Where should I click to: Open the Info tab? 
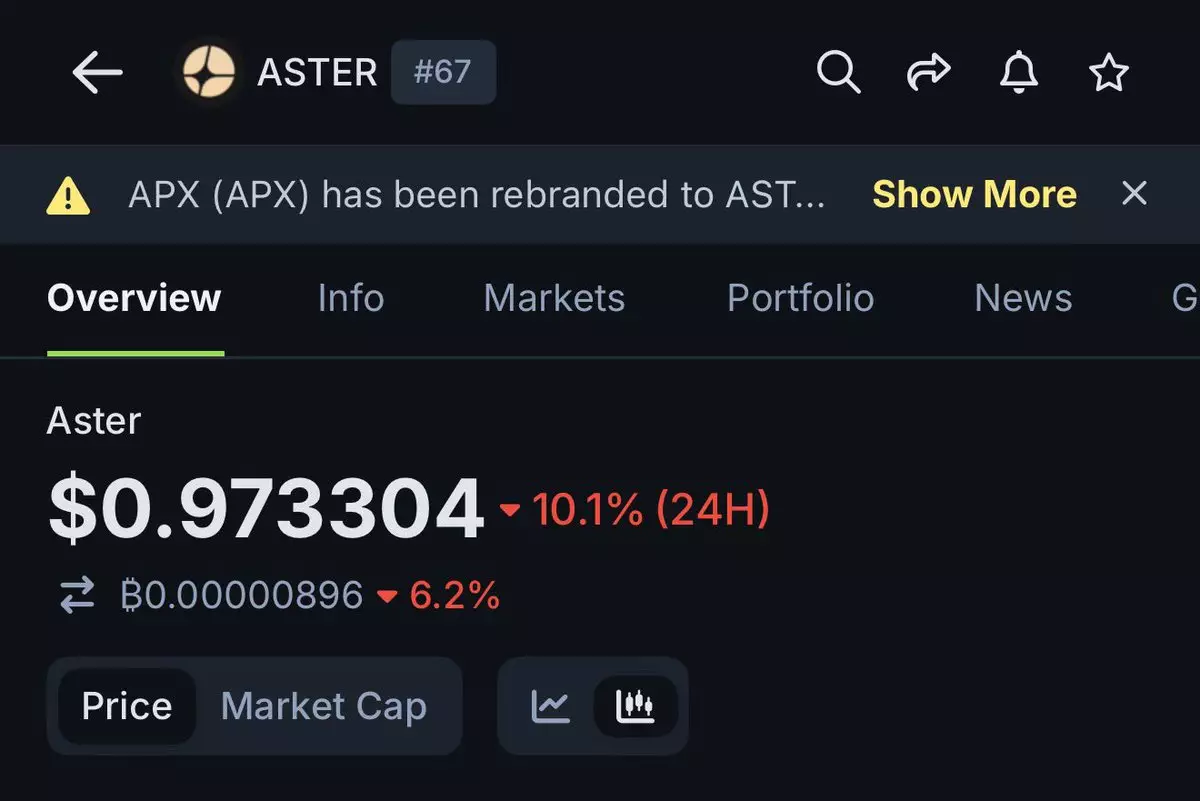[350, 298]
